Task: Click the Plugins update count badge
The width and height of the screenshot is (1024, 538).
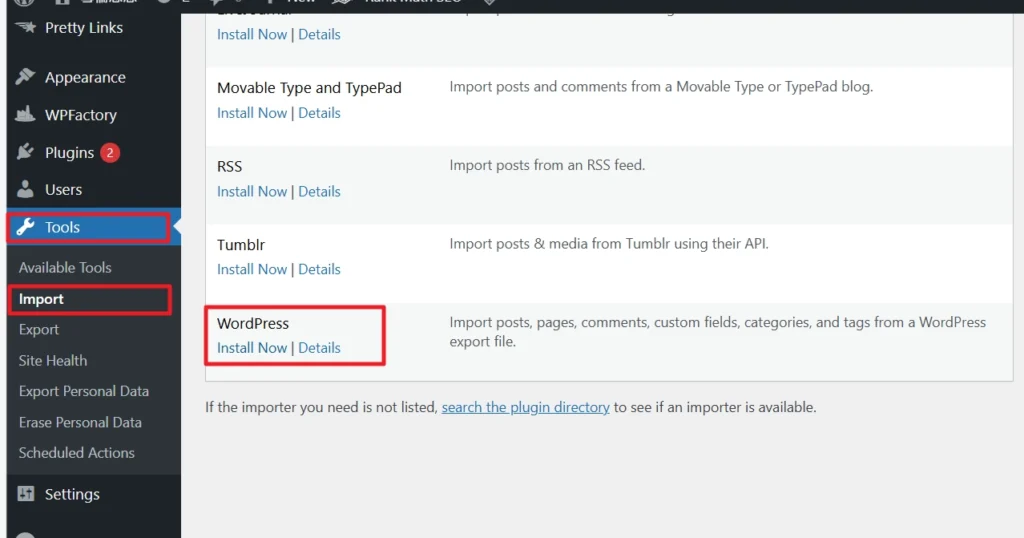Action: 110,153
